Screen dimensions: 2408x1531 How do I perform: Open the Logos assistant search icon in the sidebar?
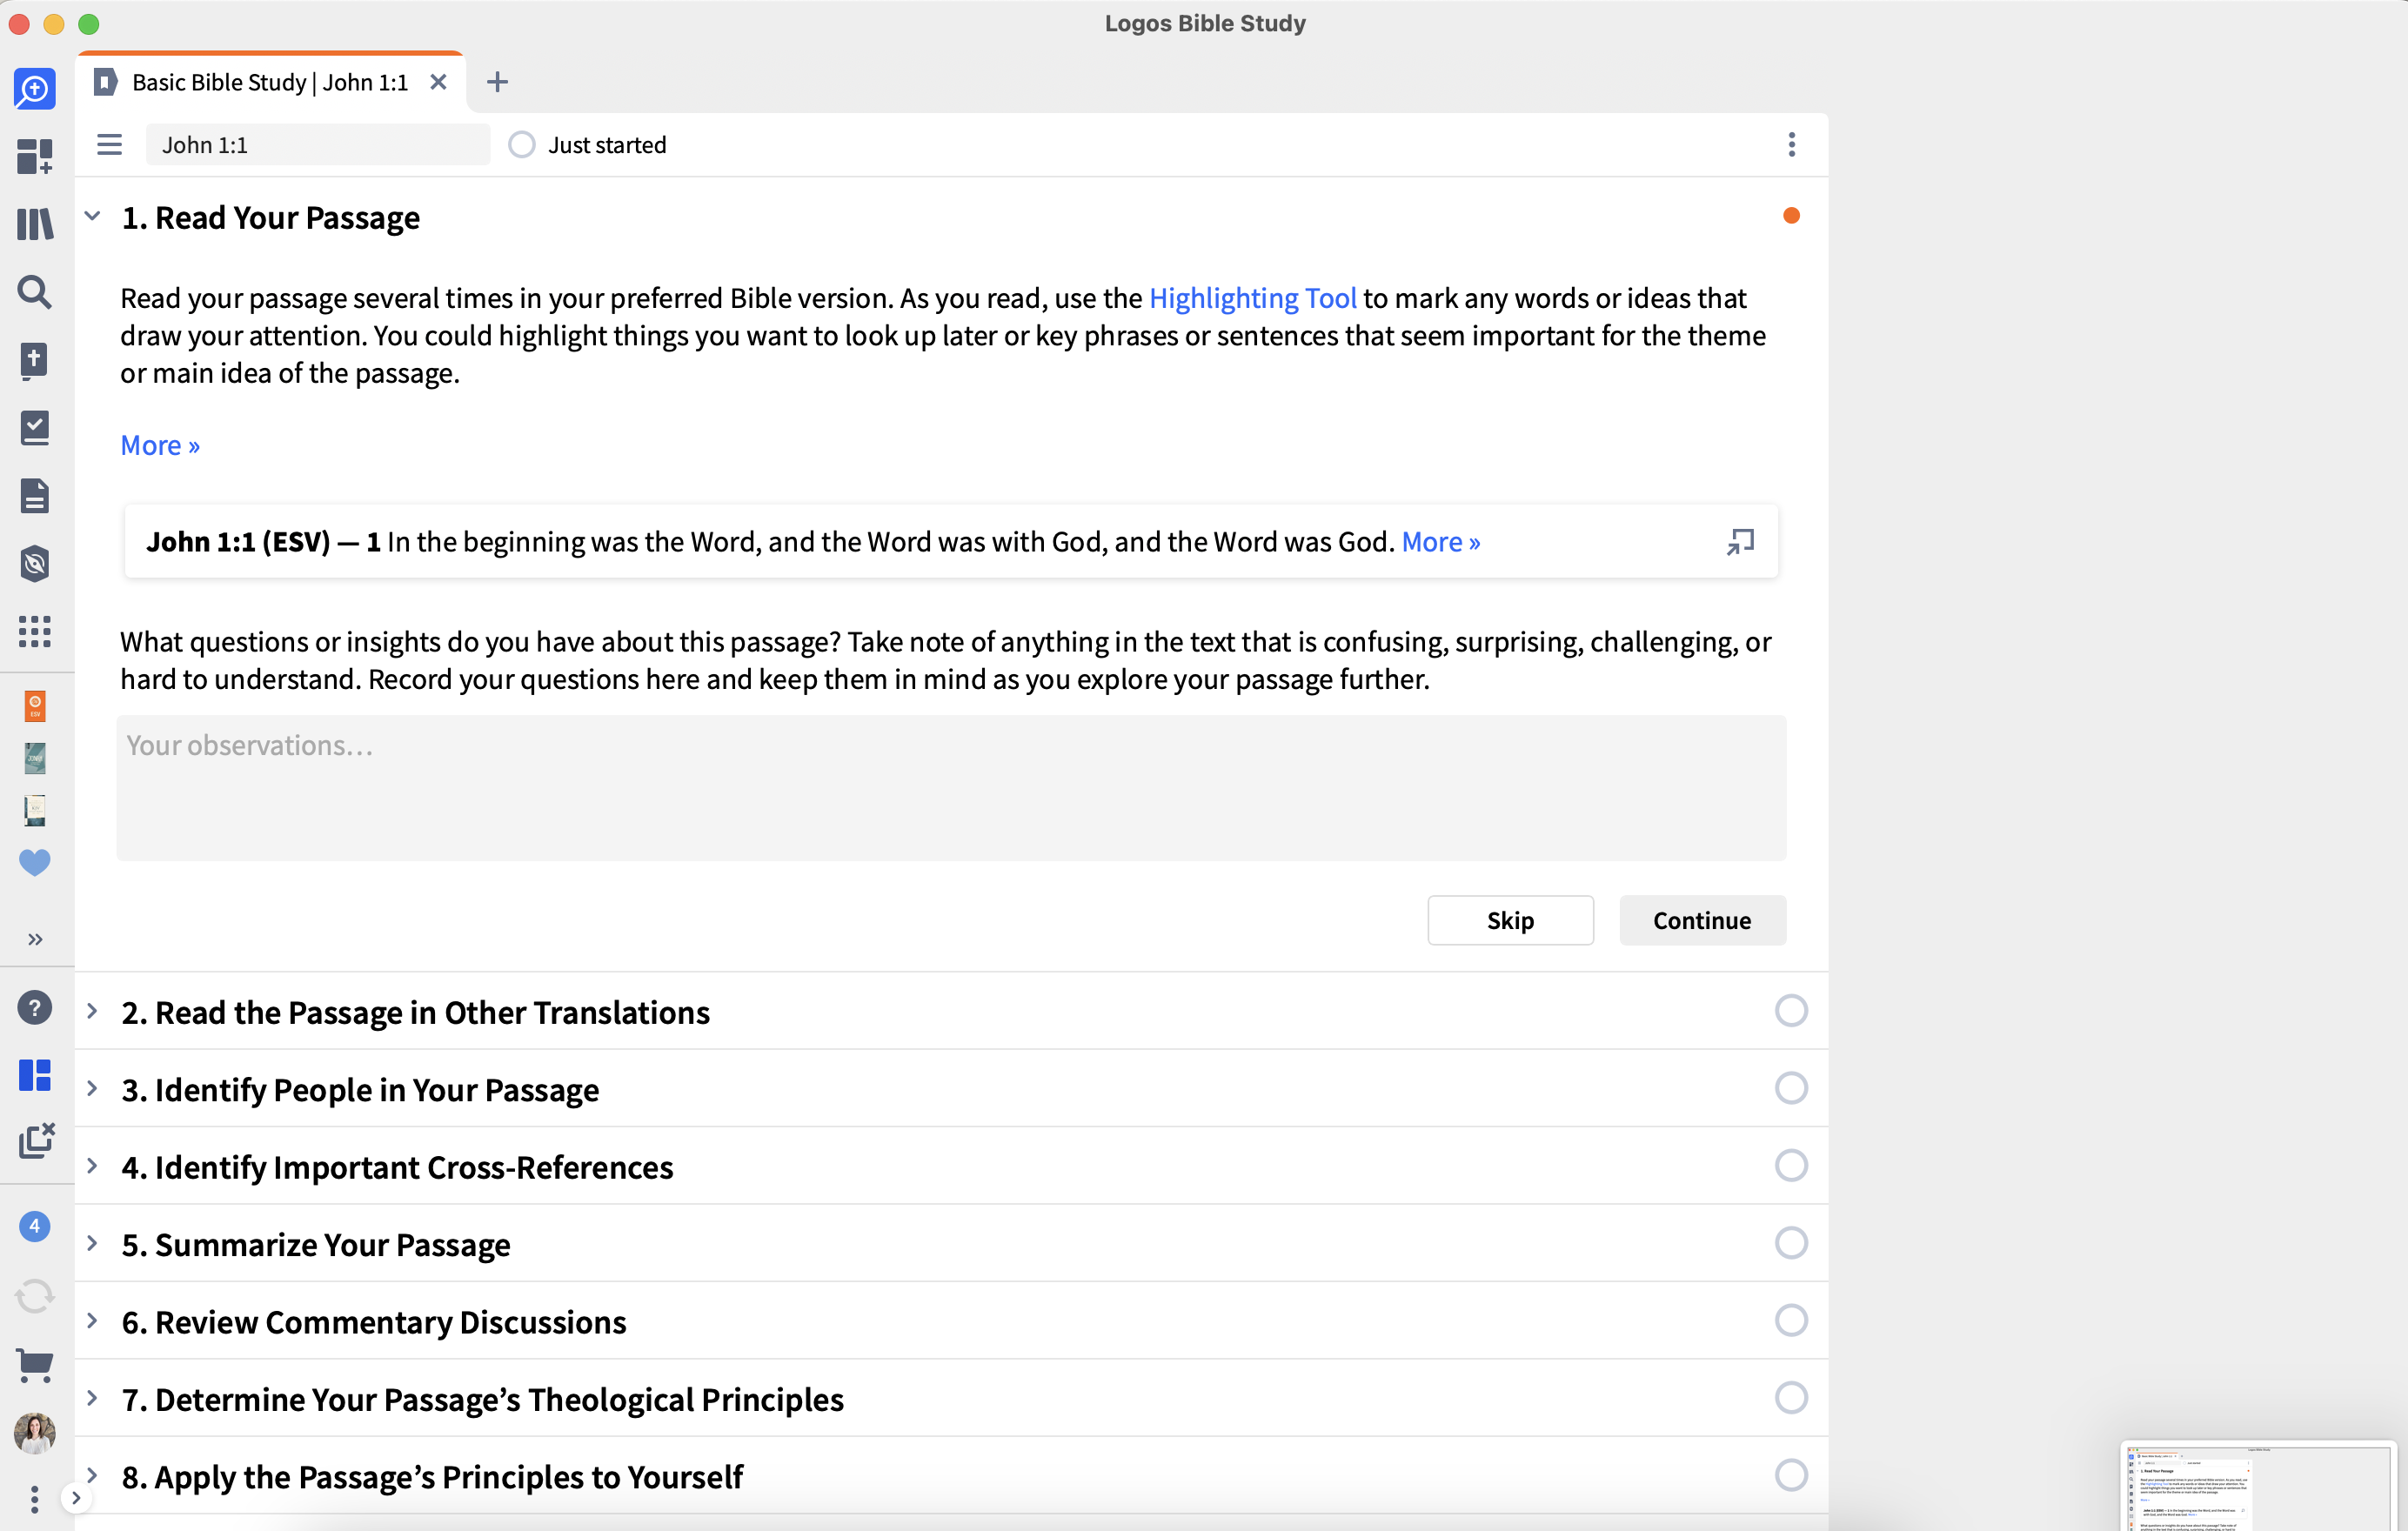point(35,90)
